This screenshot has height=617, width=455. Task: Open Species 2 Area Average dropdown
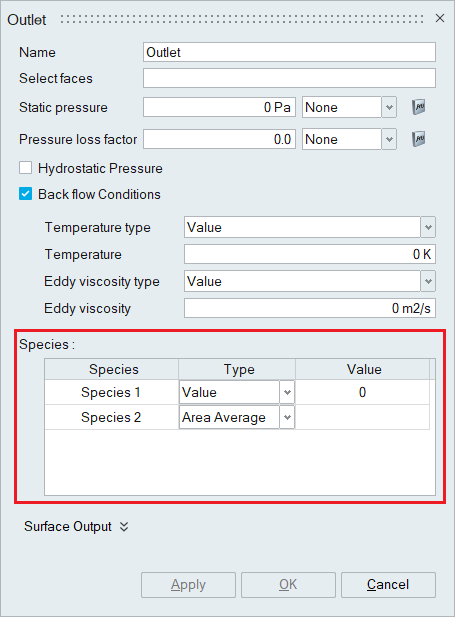pyautogui.click(x=237, y=417)
